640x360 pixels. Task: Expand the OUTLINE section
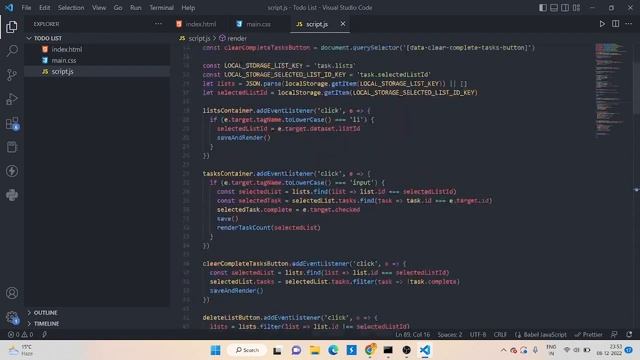click(x=97, y=313)
